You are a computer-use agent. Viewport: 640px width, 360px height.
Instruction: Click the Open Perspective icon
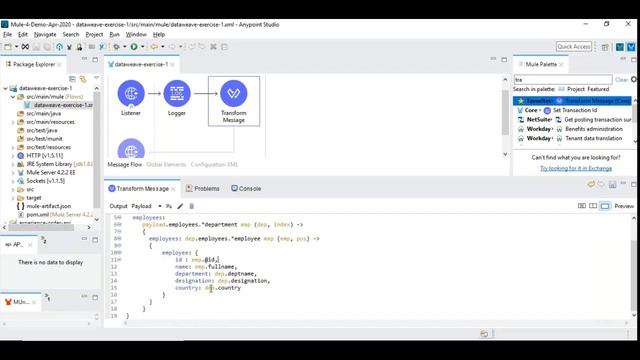[x=605, y=47]
